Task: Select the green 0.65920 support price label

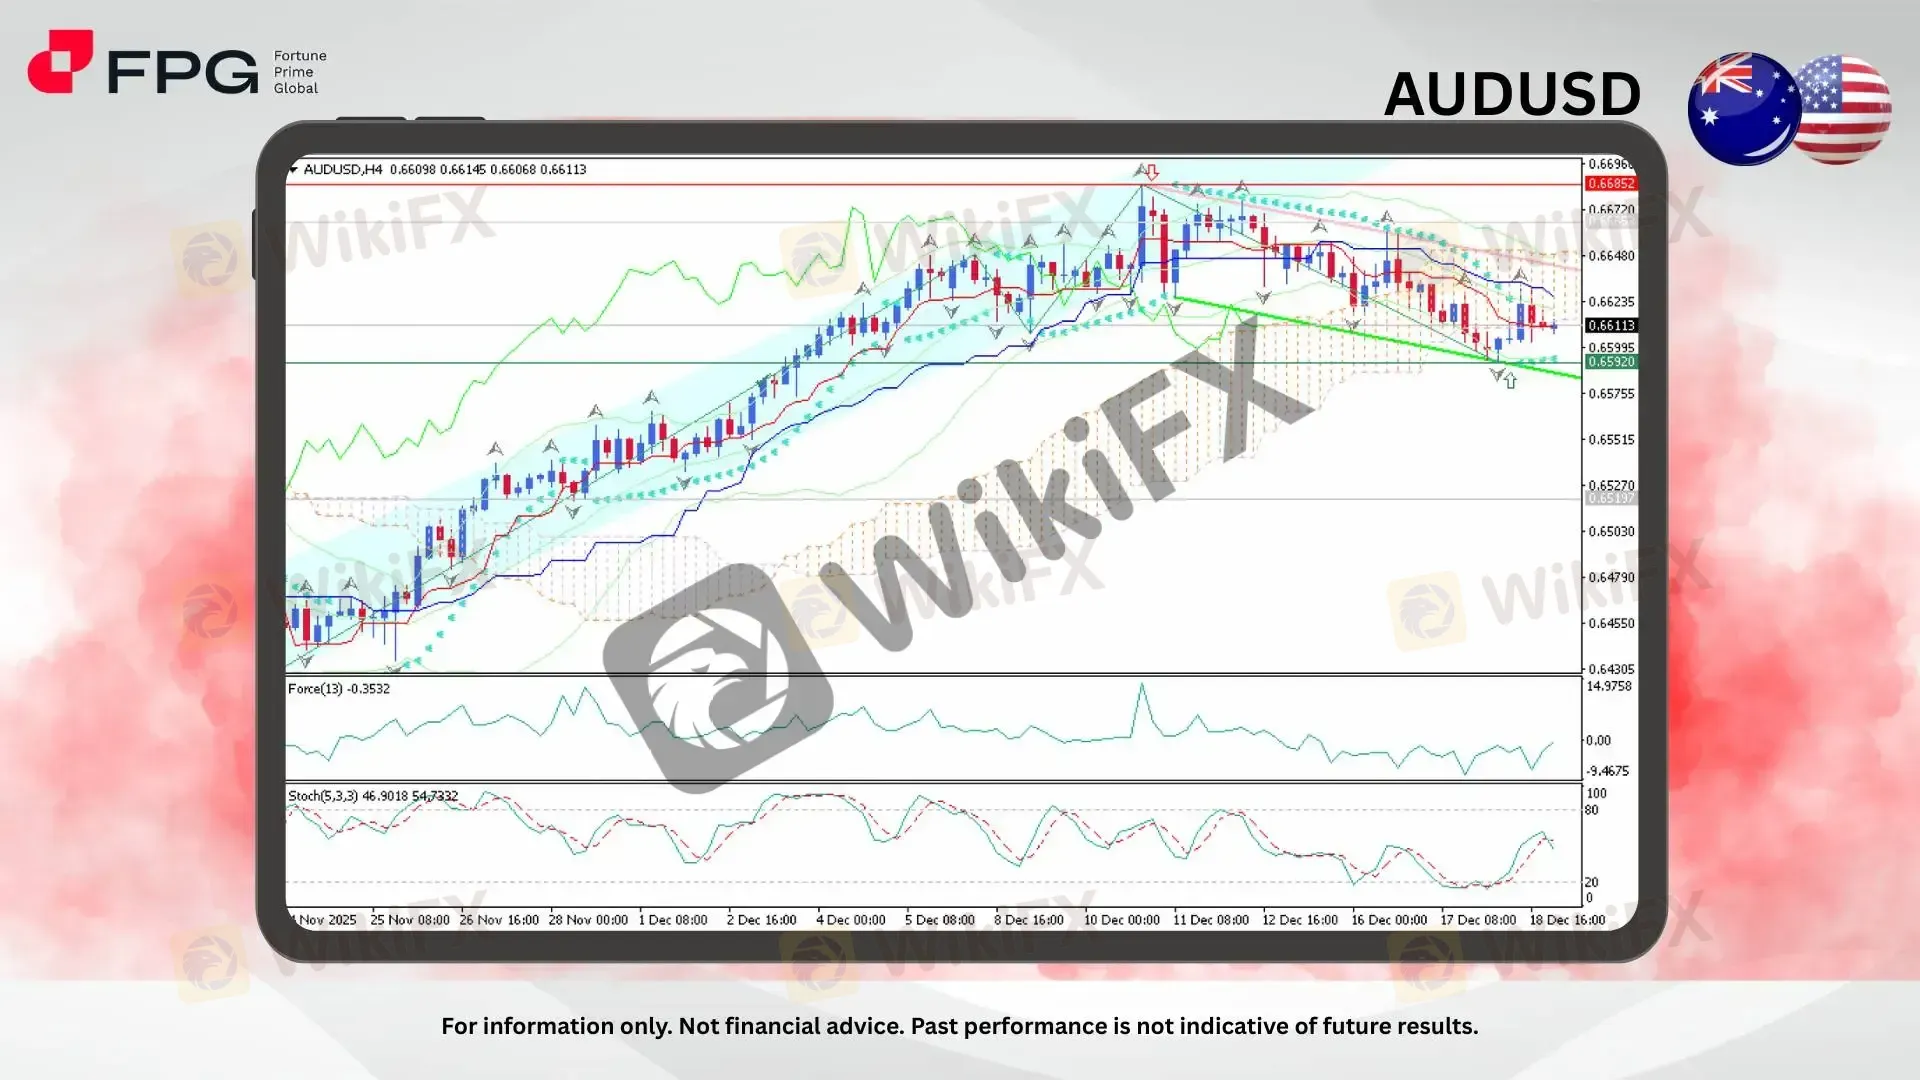Action: pyautogui.click(x=1610, y=362)
